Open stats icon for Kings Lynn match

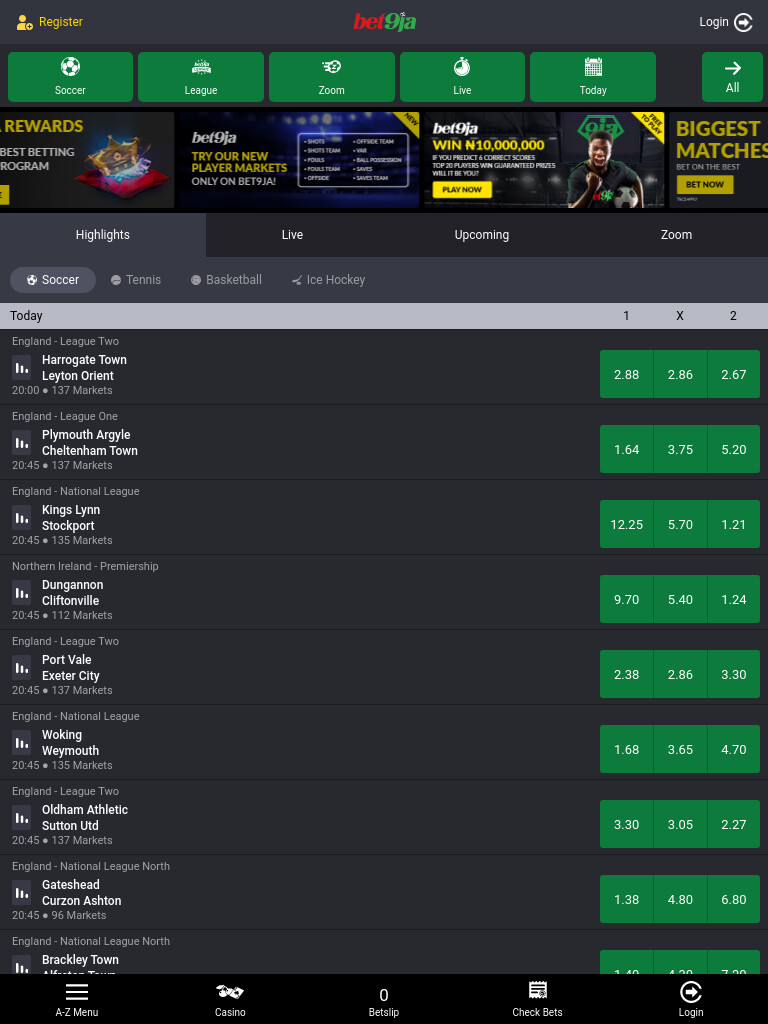pyautogui.click(x=22, y=518)
